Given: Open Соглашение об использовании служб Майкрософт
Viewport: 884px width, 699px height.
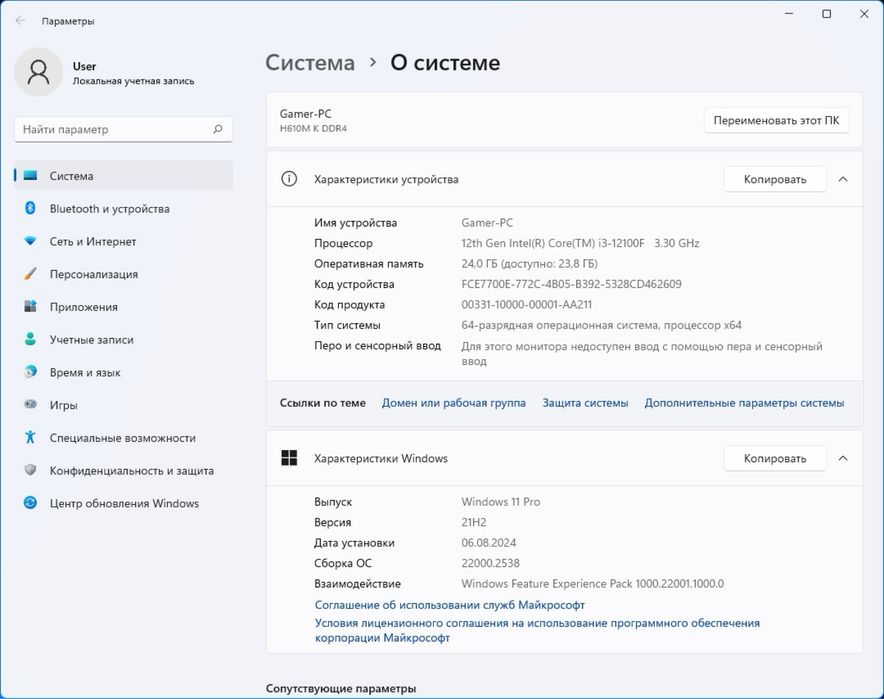Looking at the screenshot, I should coord(449,605).
